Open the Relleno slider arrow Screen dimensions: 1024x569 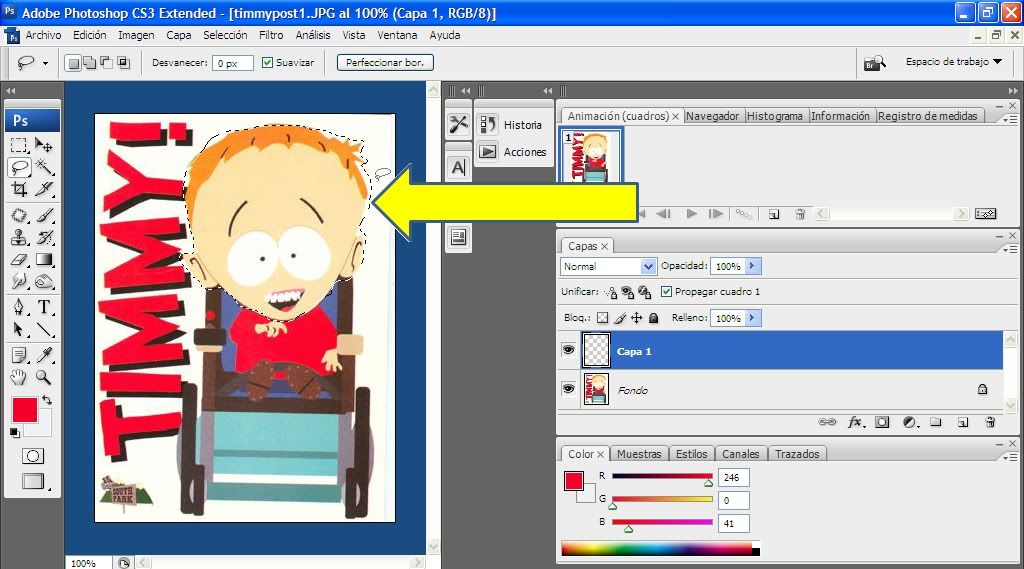point(752,318)
